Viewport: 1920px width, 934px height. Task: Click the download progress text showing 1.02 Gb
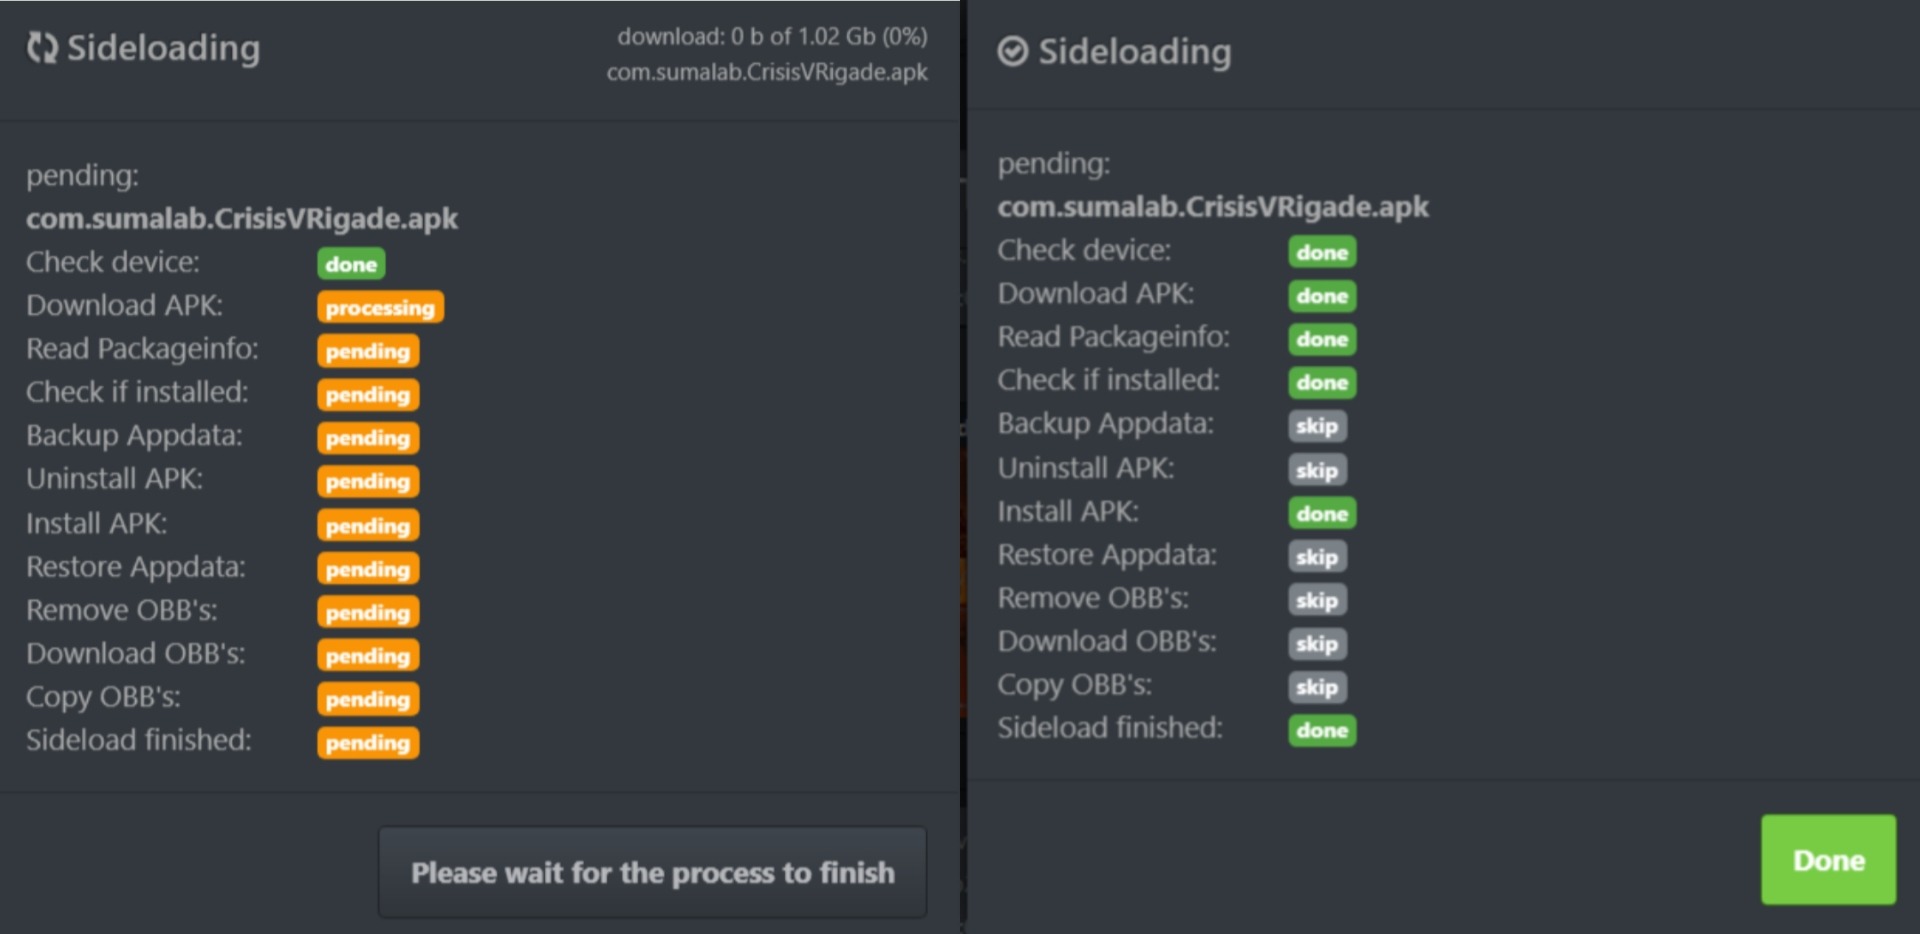[x=771, y=36]
